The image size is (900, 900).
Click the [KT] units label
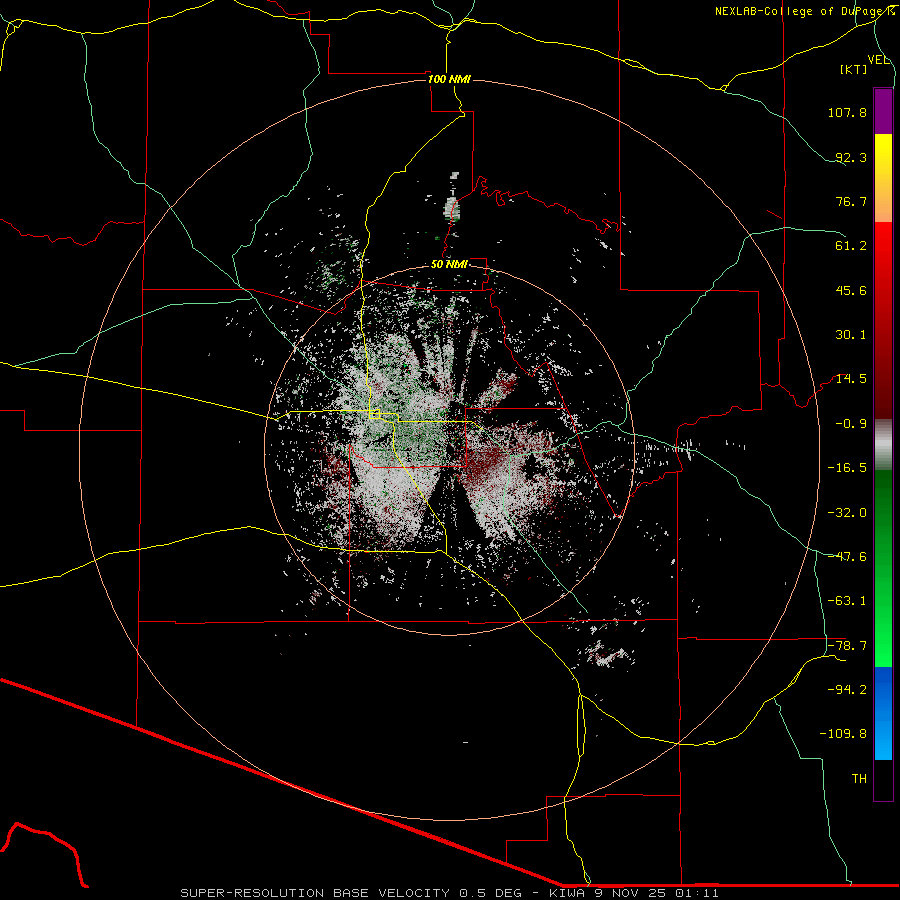854,69
